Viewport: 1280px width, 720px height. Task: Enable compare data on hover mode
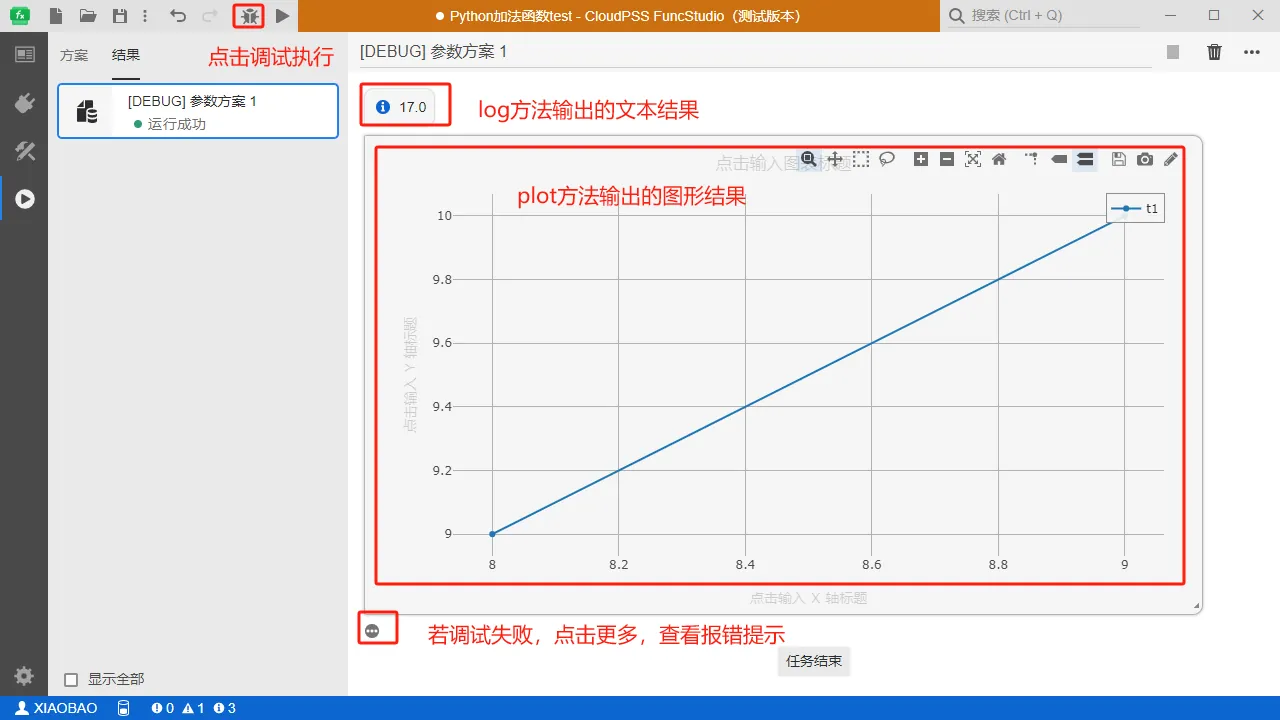point(1085,159)
